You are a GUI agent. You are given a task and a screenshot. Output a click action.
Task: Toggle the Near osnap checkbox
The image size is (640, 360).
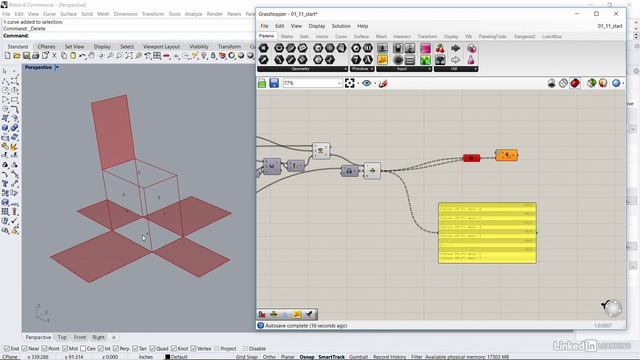click(x=24, y=349)
